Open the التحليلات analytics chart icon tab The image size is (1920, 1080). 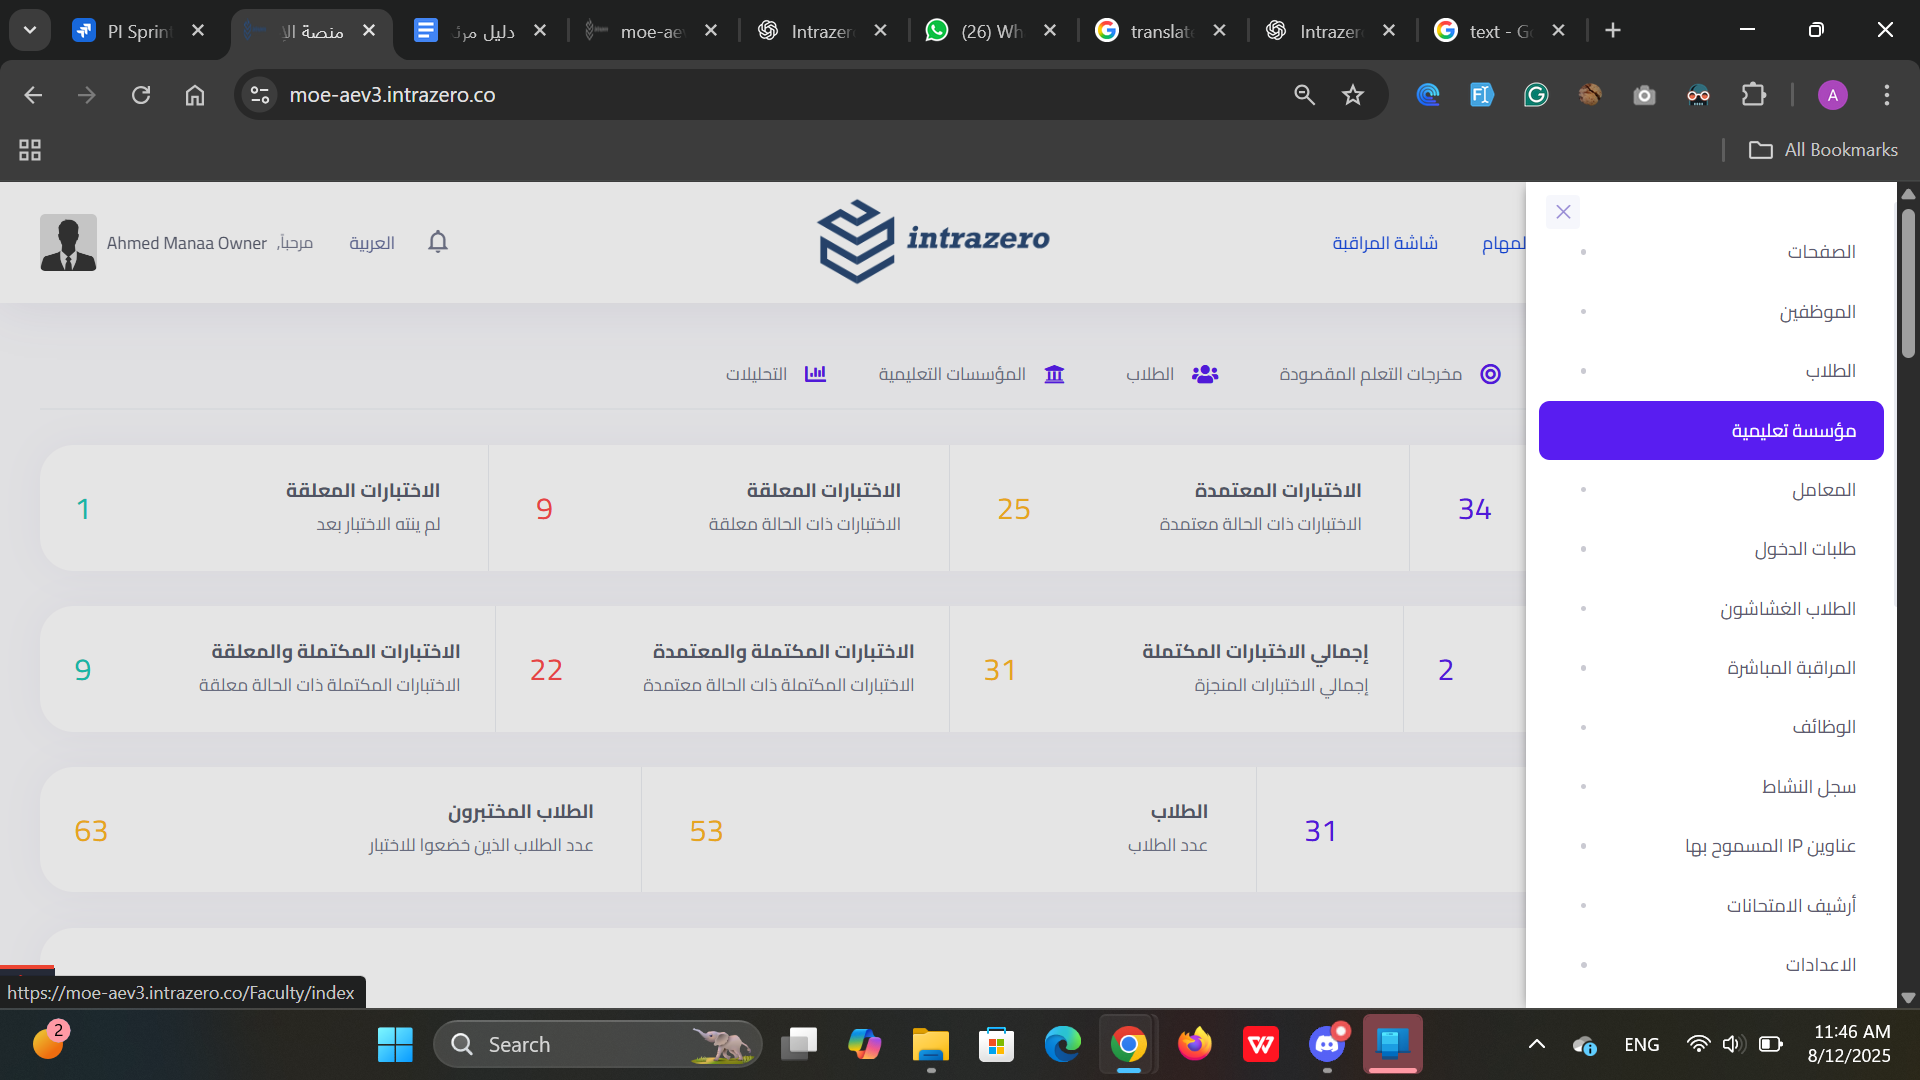pyautogui.click(x=815, y=374)
